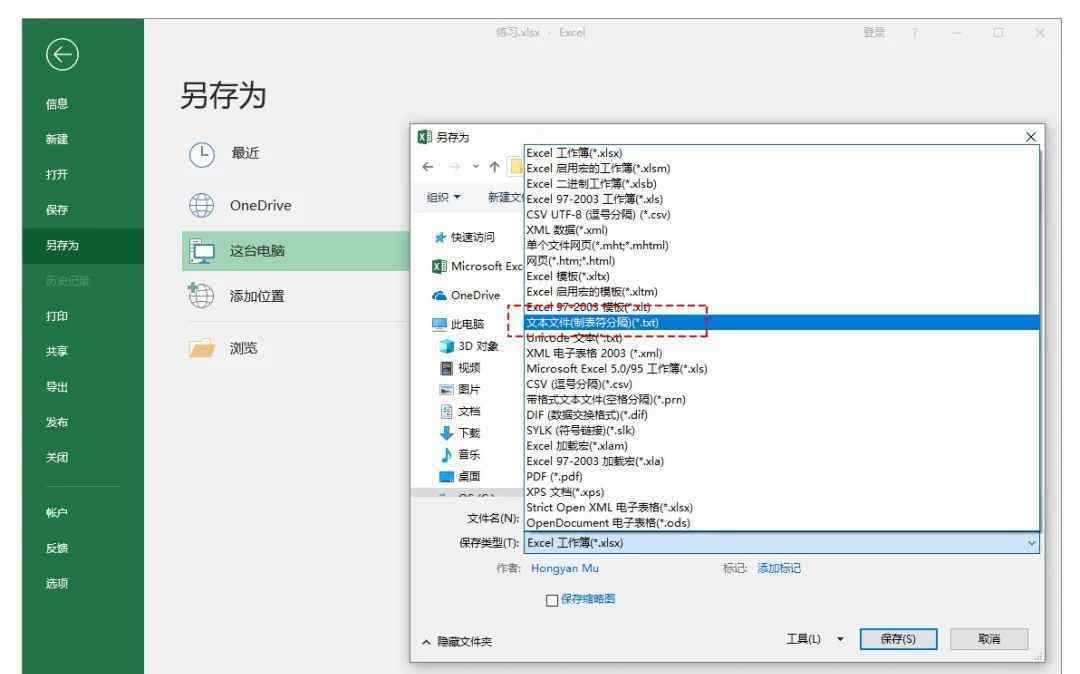Choose PDF (*.pdf) file type

pos(782,476)
